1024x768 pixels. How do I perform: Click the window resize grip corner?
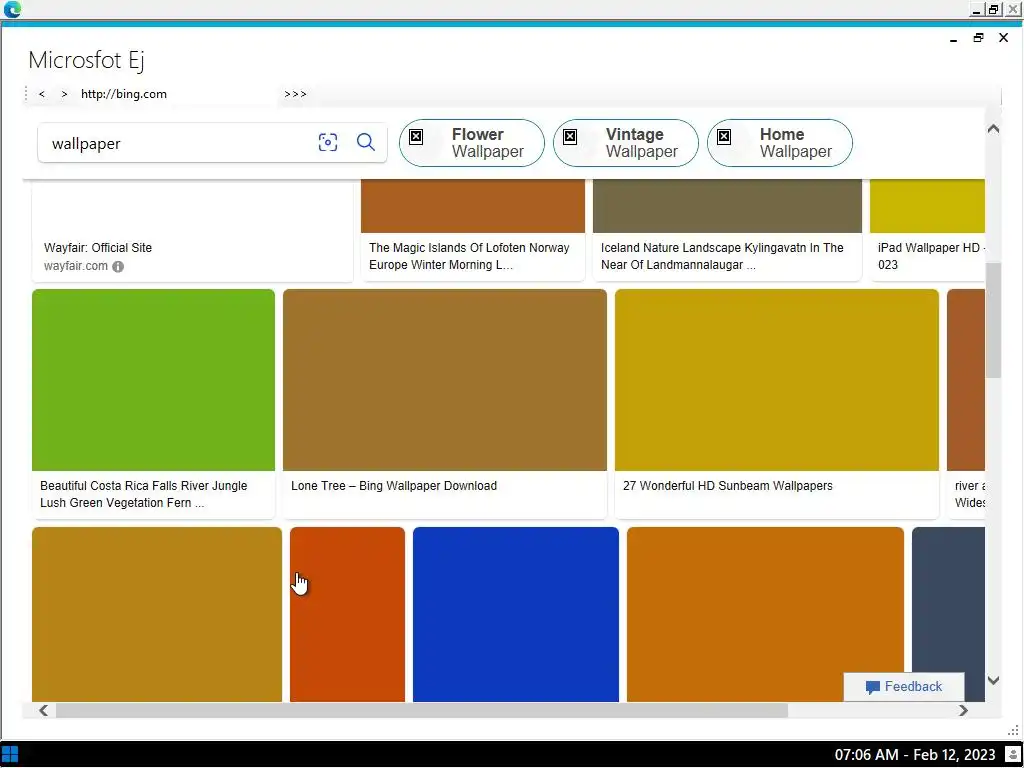click(x=1013, y=731)
